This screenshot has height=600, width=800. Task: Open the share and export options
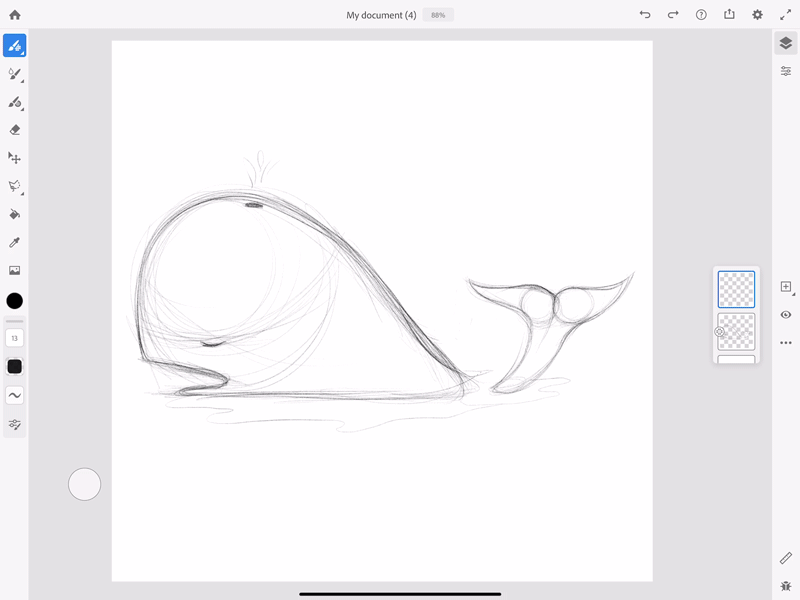[x=728, y=15]
